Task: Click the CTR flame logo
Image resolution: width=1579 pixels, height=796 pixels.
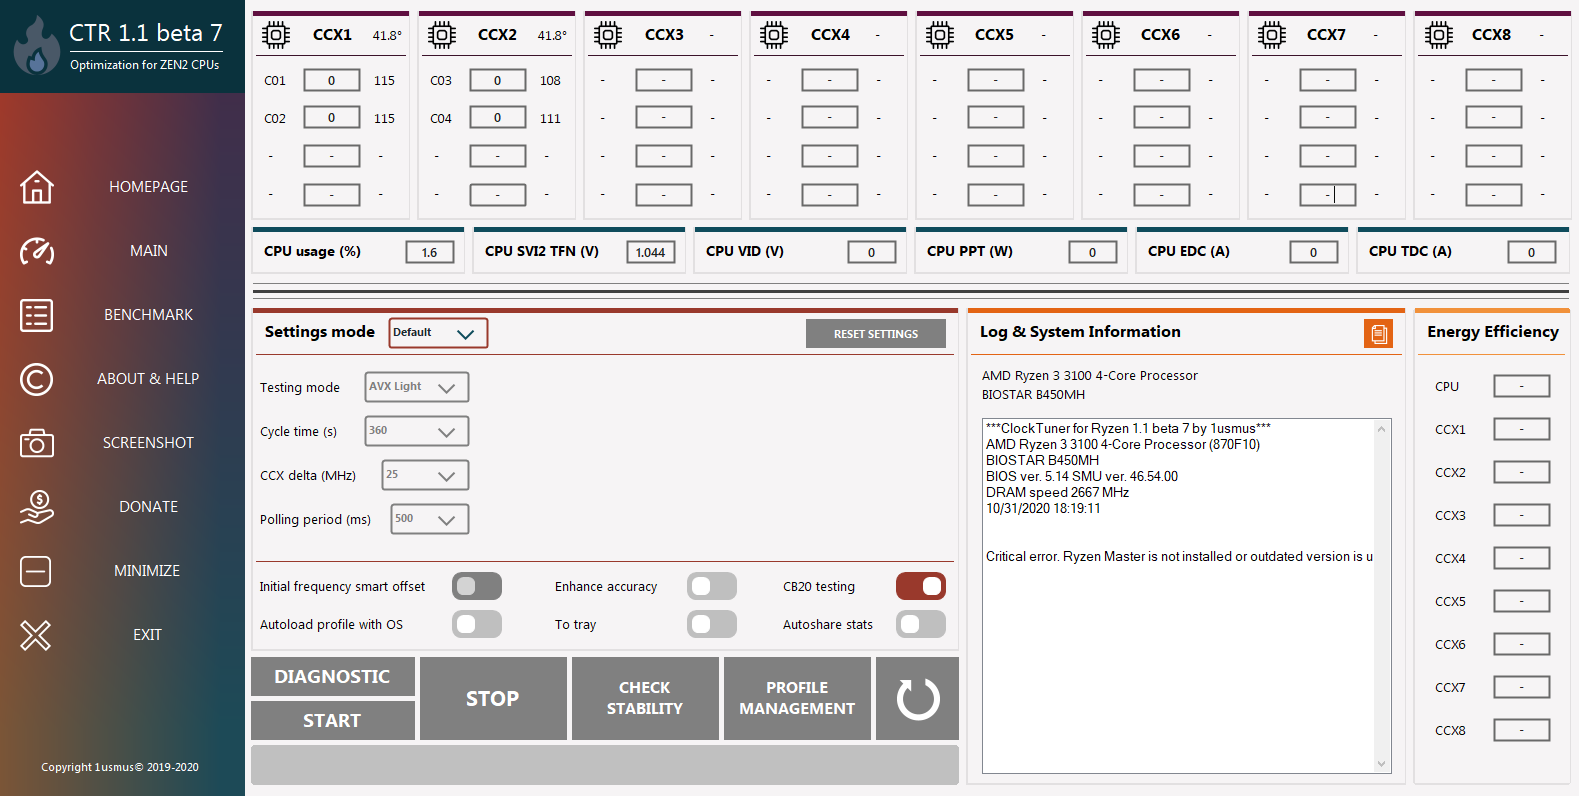Action: 38,45
